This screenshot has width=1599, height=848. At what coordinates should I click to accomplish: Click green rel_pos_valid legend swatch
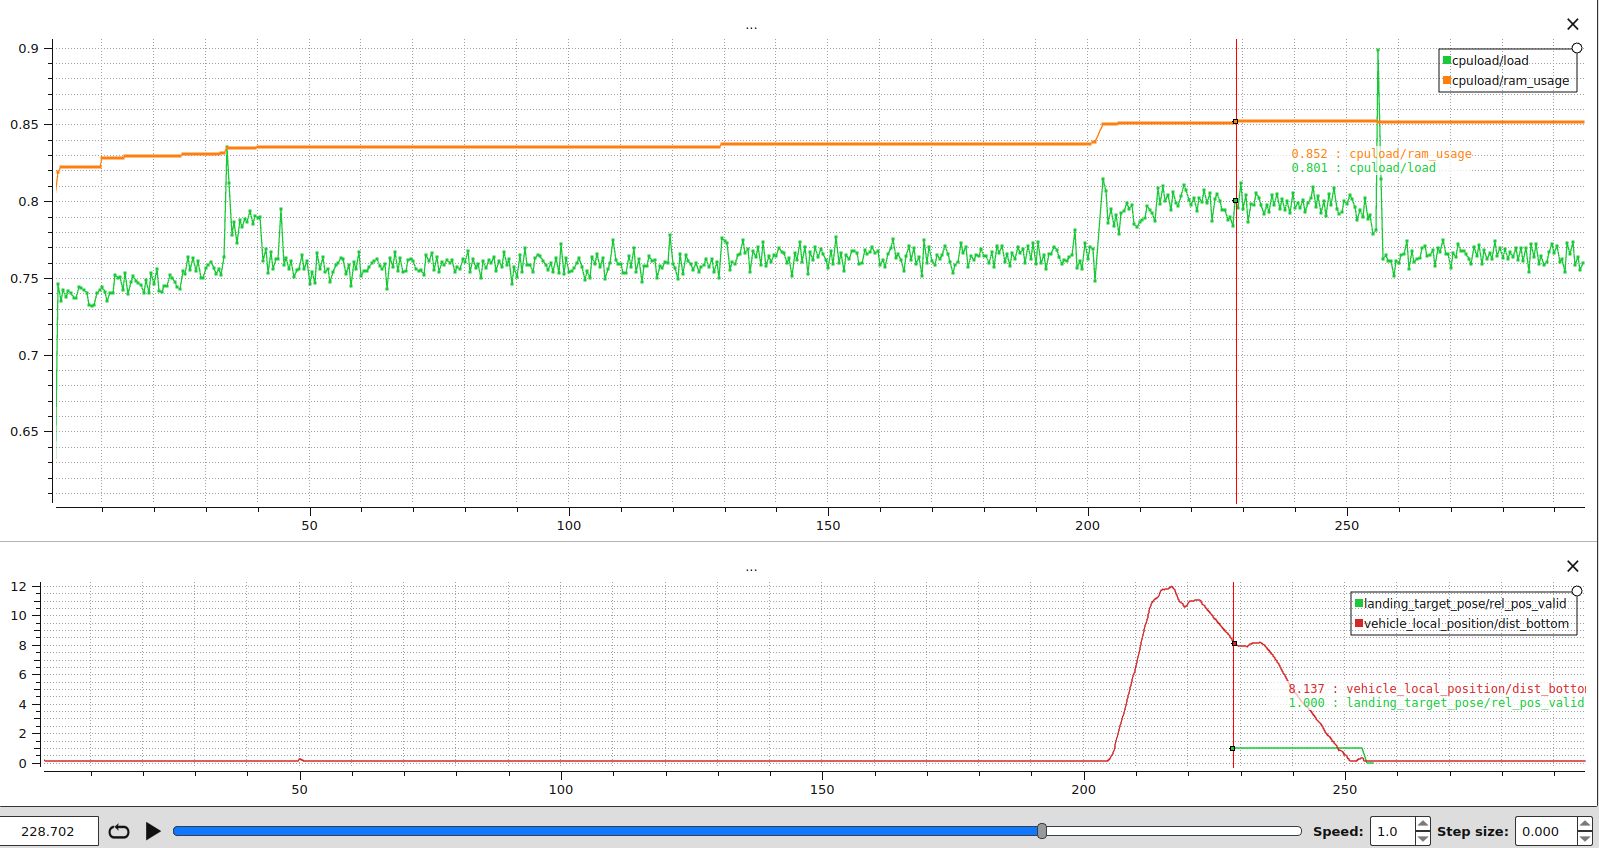pos(1359,603)
